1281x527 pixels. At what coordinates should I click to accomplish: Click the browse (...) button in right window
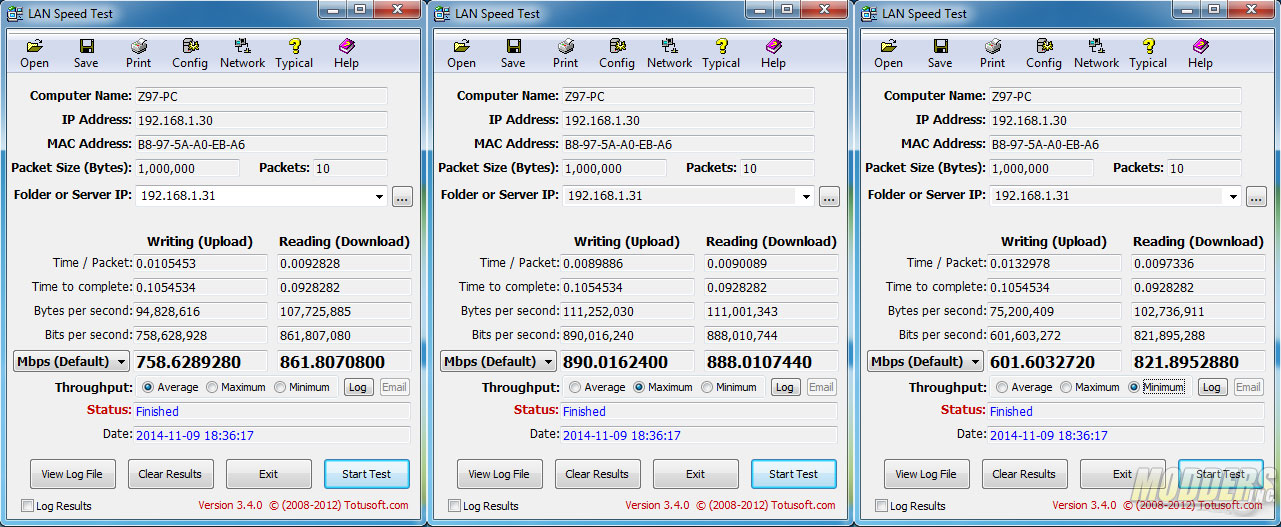point(1256,197)
